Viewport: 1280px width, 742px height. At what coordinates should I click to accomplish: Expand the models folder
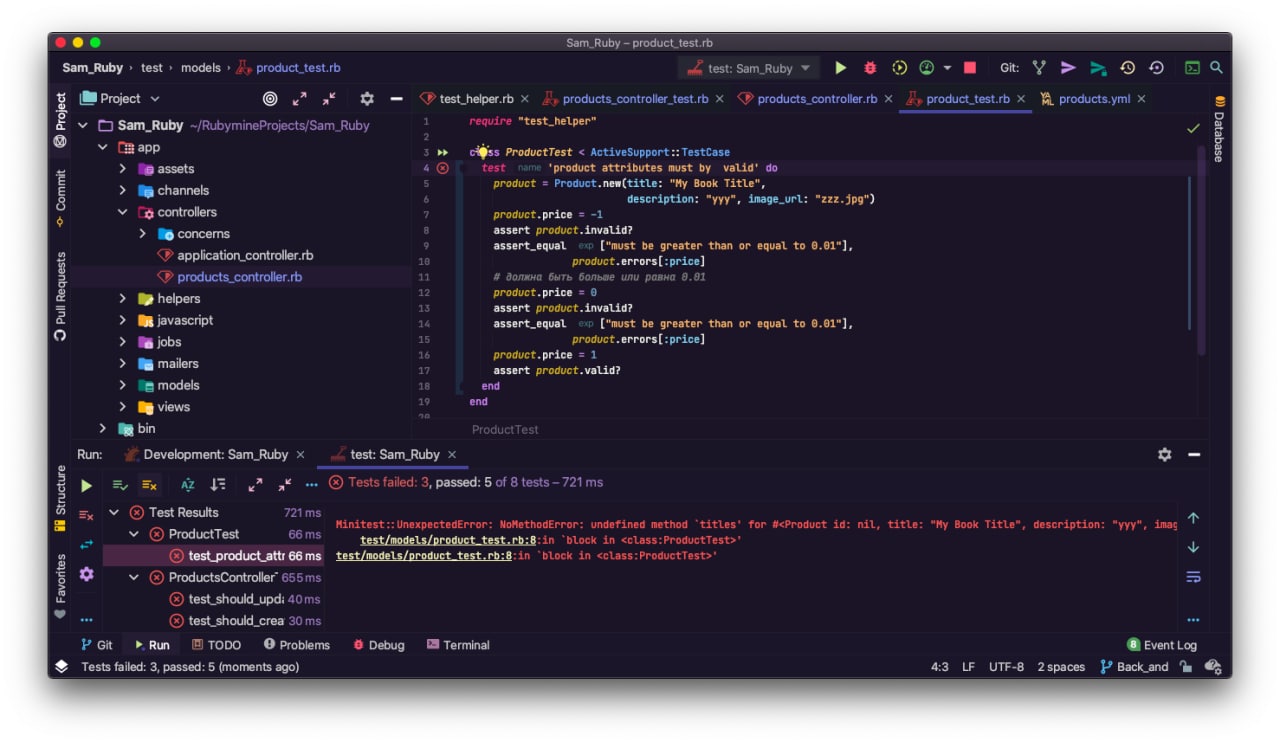click(x=123, y=385)
